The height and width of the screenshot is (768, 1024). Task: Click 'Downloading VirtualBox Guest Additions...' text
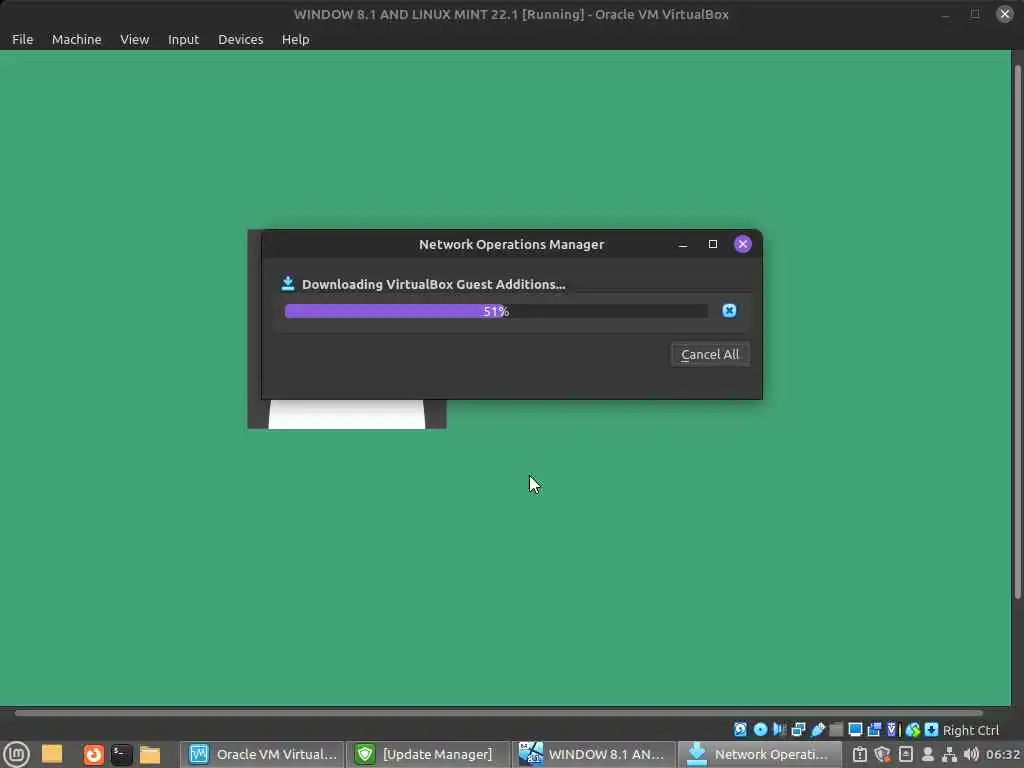434,284
